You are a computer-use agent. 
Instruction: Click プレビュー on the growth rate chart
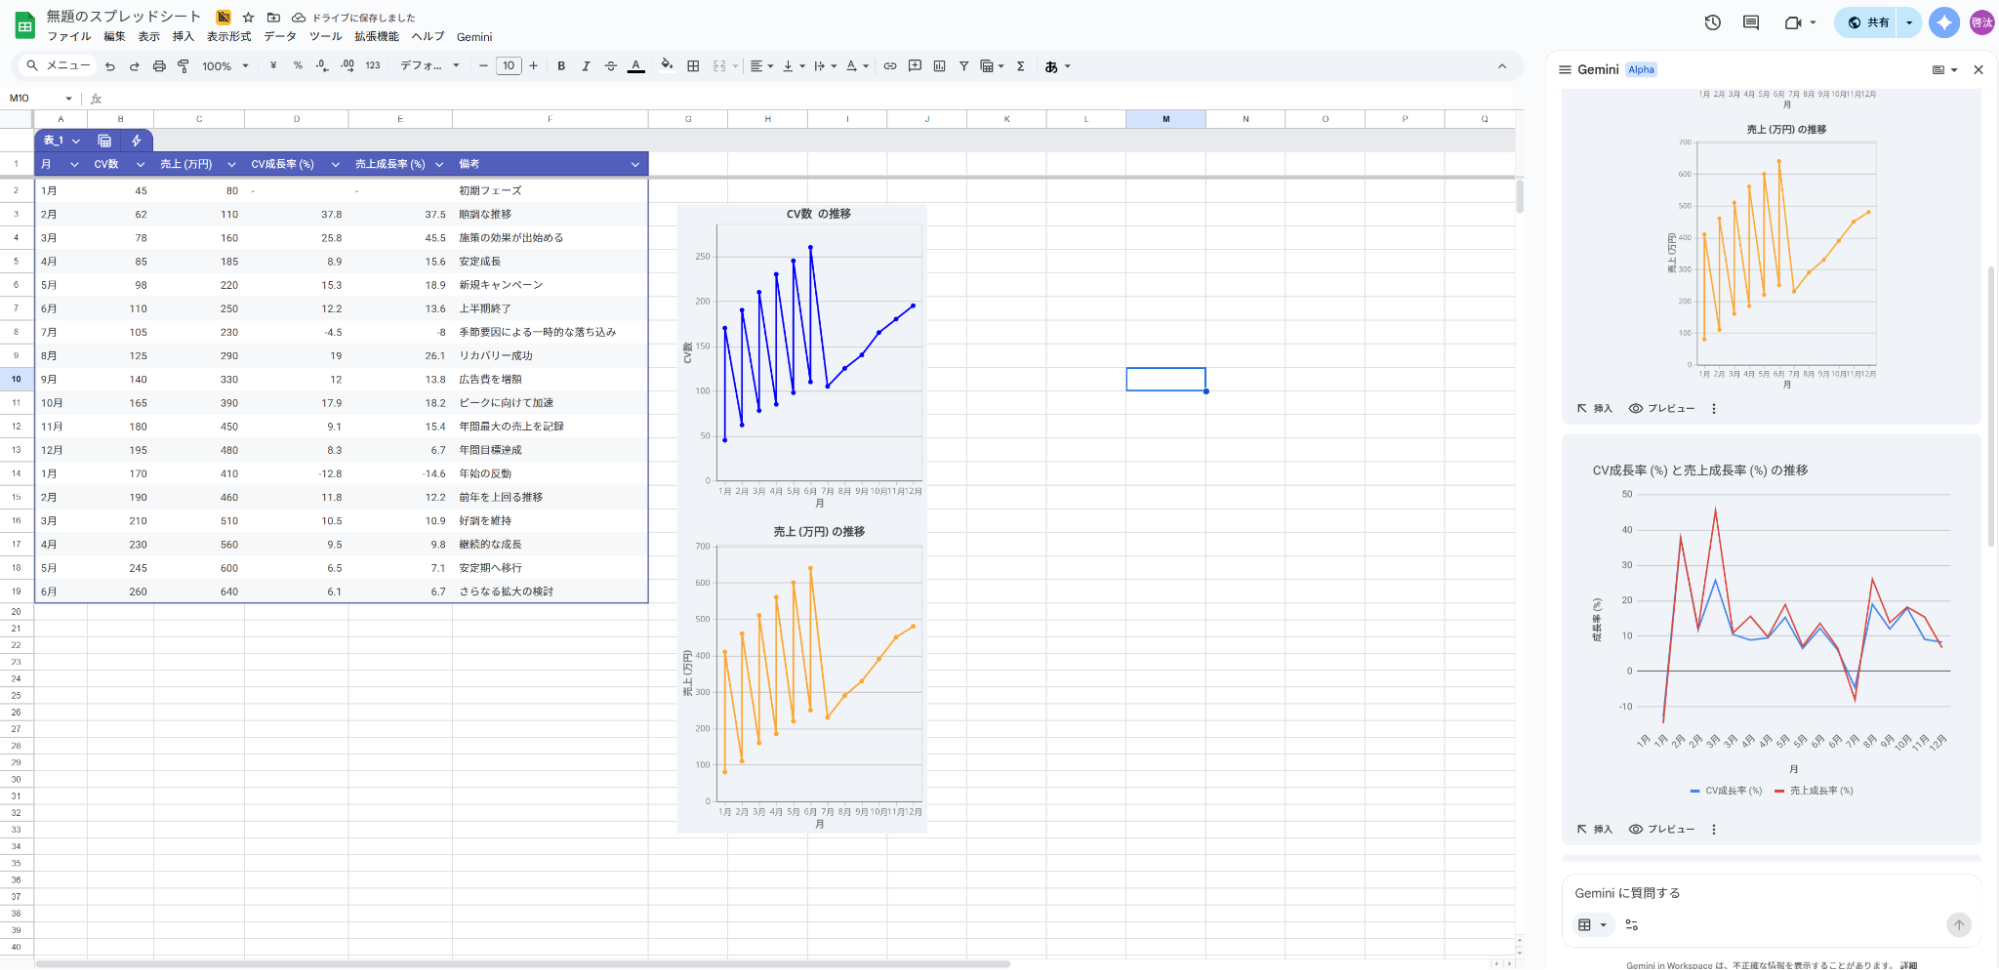coord(1662,829)
